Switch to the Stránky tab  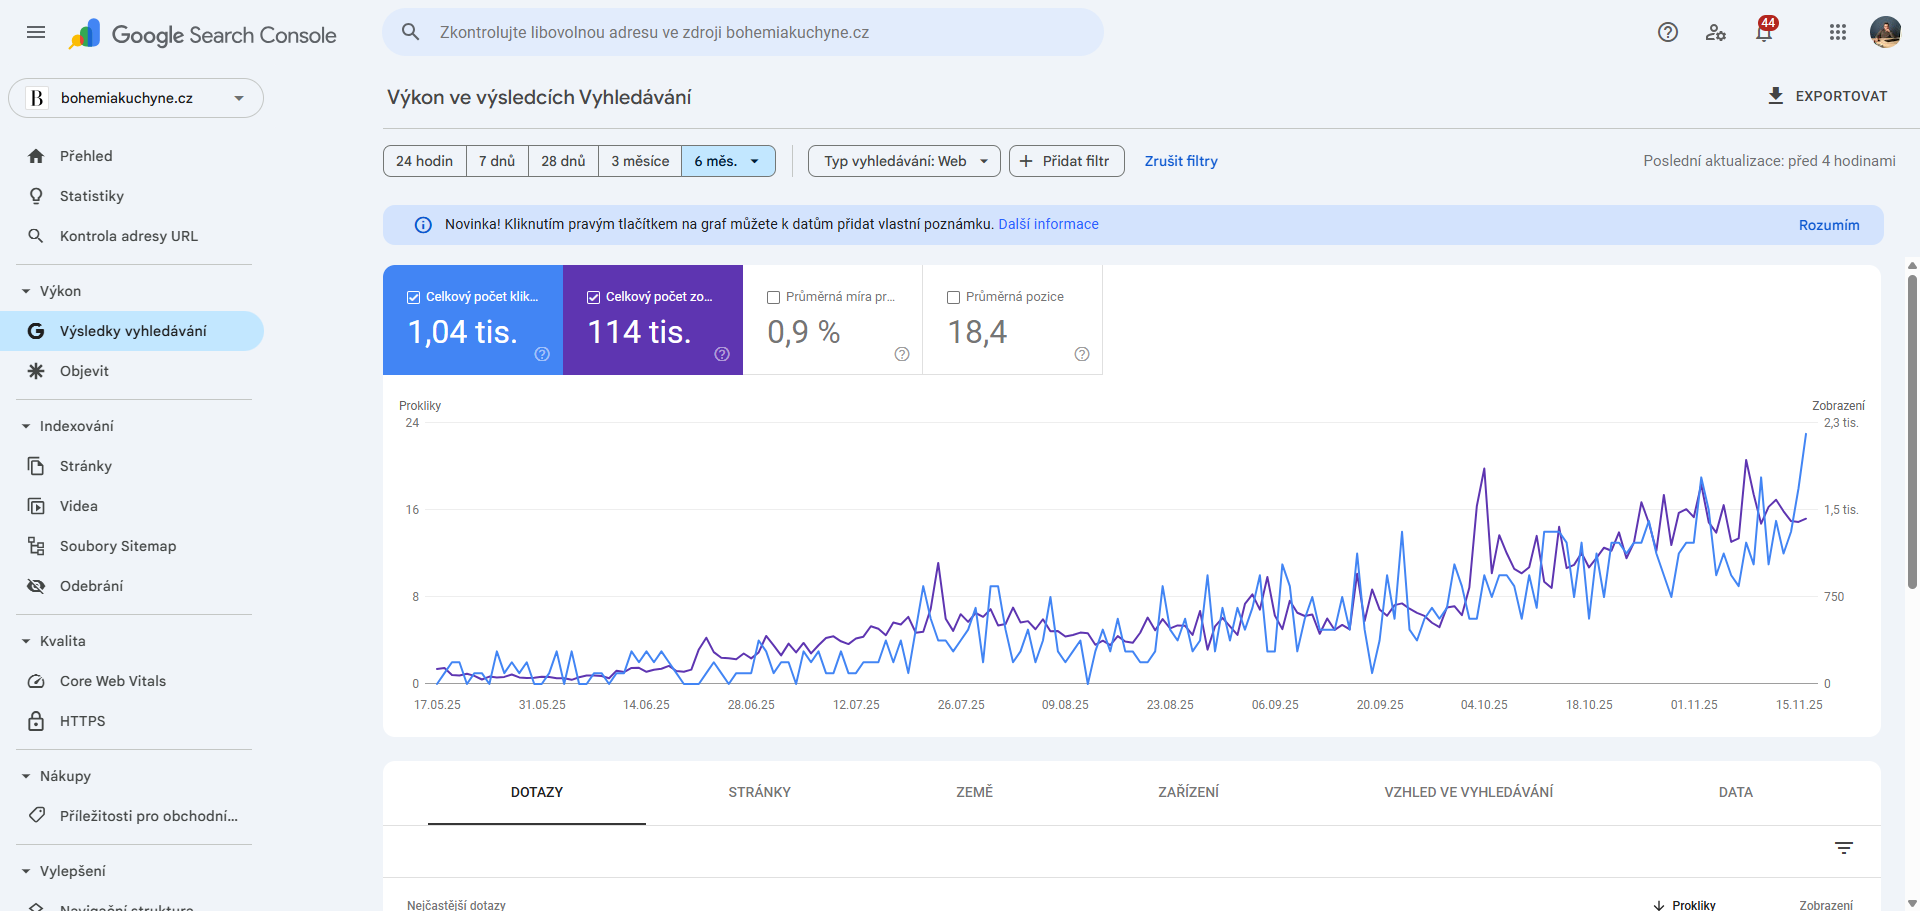point(759,792)
